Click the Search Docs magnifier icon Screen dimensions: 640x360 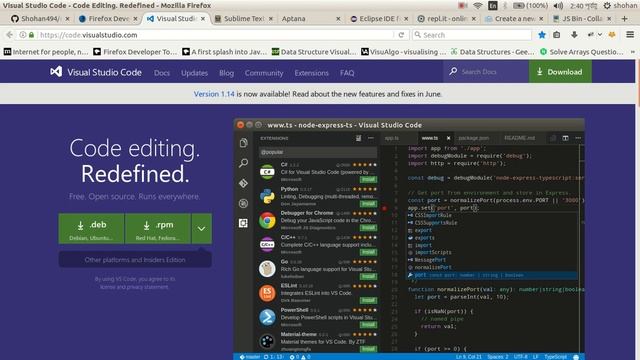tap(453, 71)
